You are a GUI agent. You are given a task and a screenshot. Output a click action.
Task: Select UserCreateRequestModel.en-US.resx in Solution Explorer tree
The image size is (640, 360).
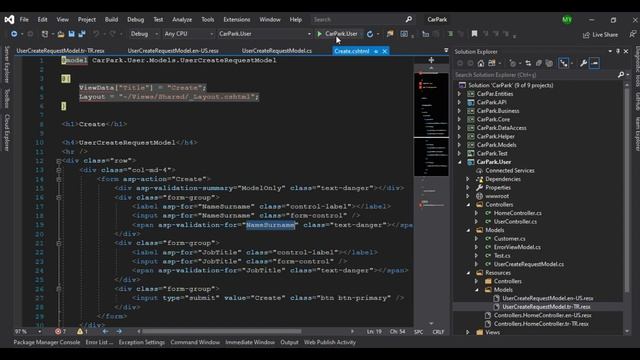pyautogui.click(x=548, y=298)
